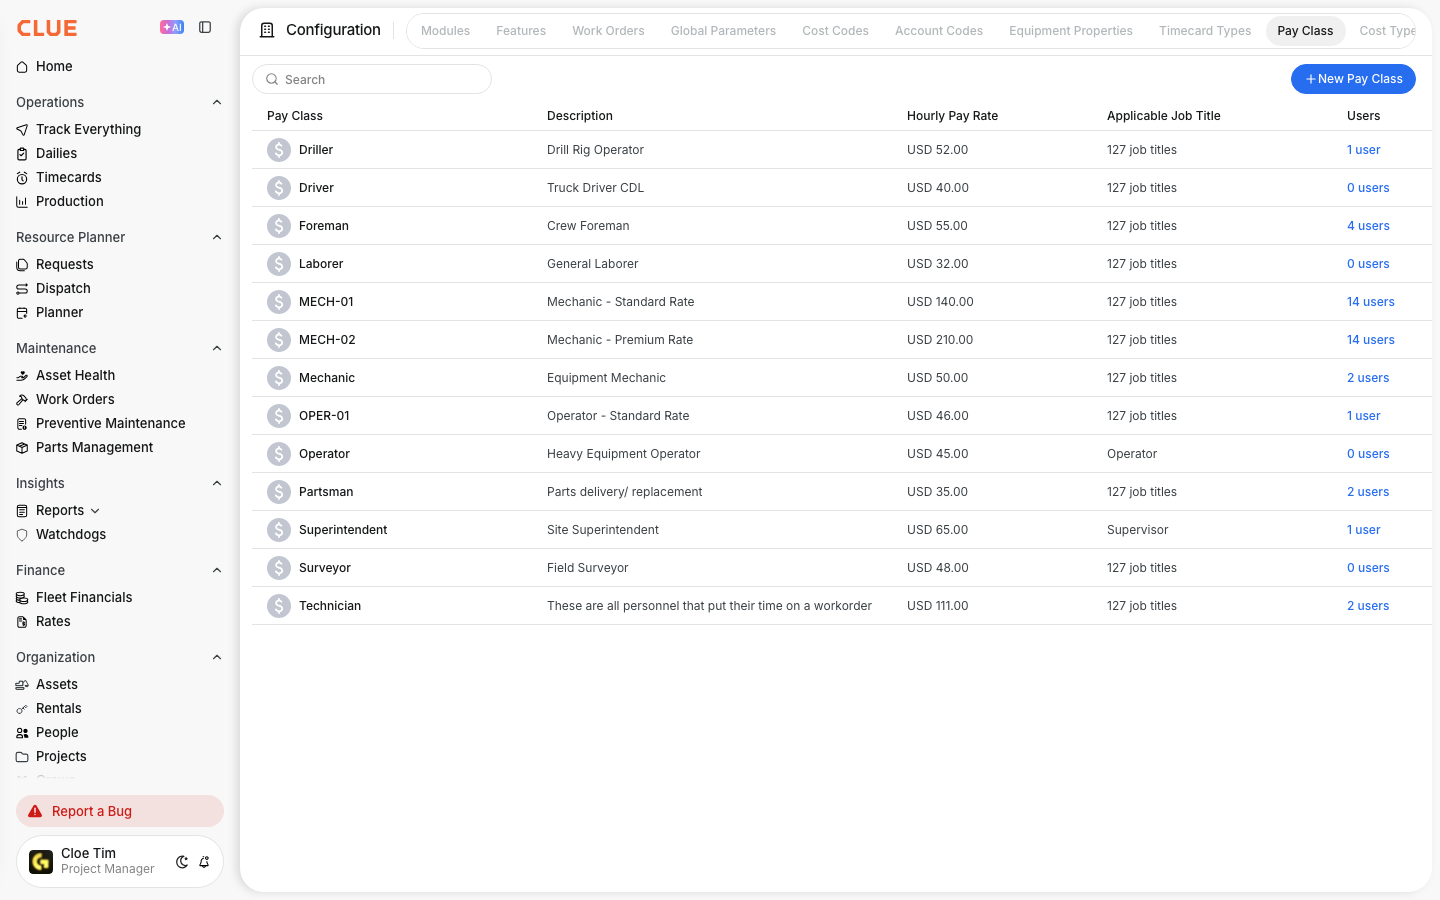Click the Track Everything arrow icon
Screen dimensions: 1440x900
click(22, 130)
